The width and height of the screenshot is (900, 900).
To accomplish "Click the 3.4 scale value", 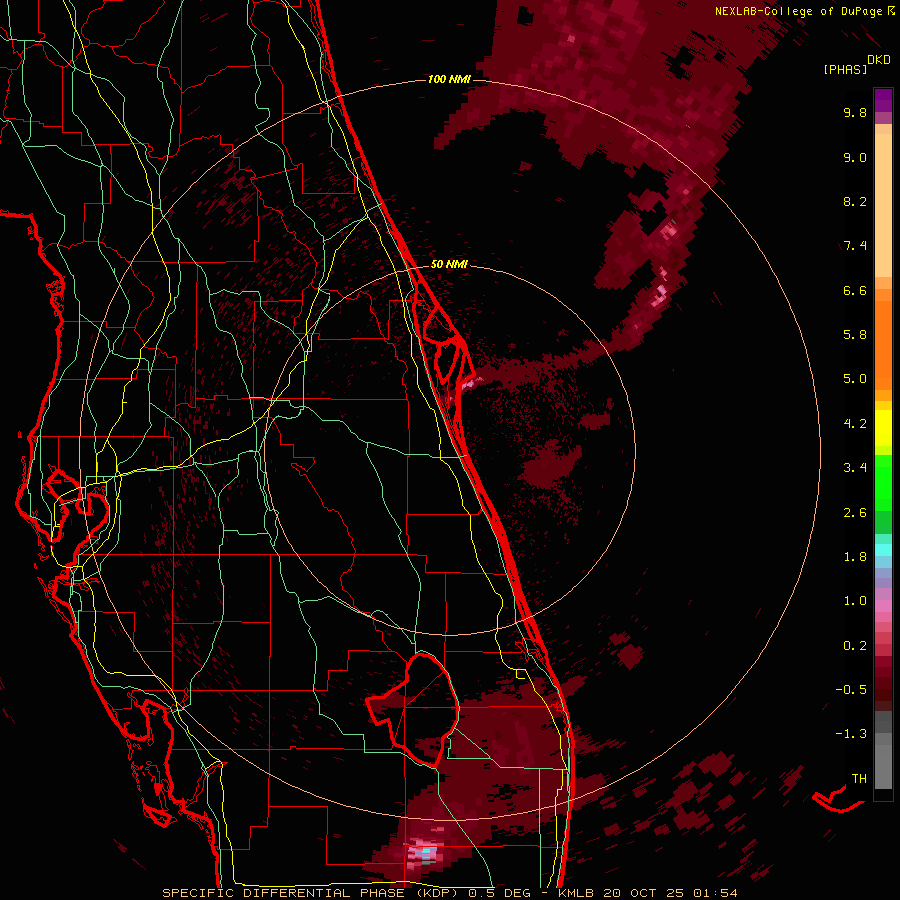I will click(x=855, y=468).
